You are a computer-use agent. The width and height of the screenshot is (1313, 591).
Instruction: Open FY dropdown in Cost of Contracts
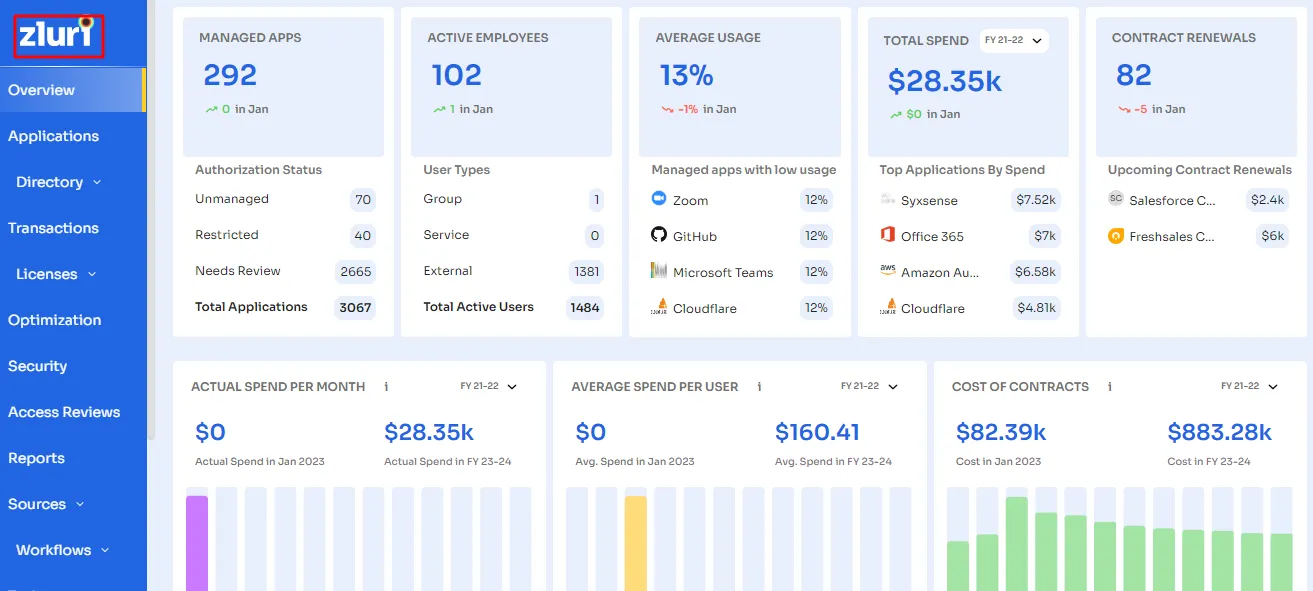[x=1249, y=386]
